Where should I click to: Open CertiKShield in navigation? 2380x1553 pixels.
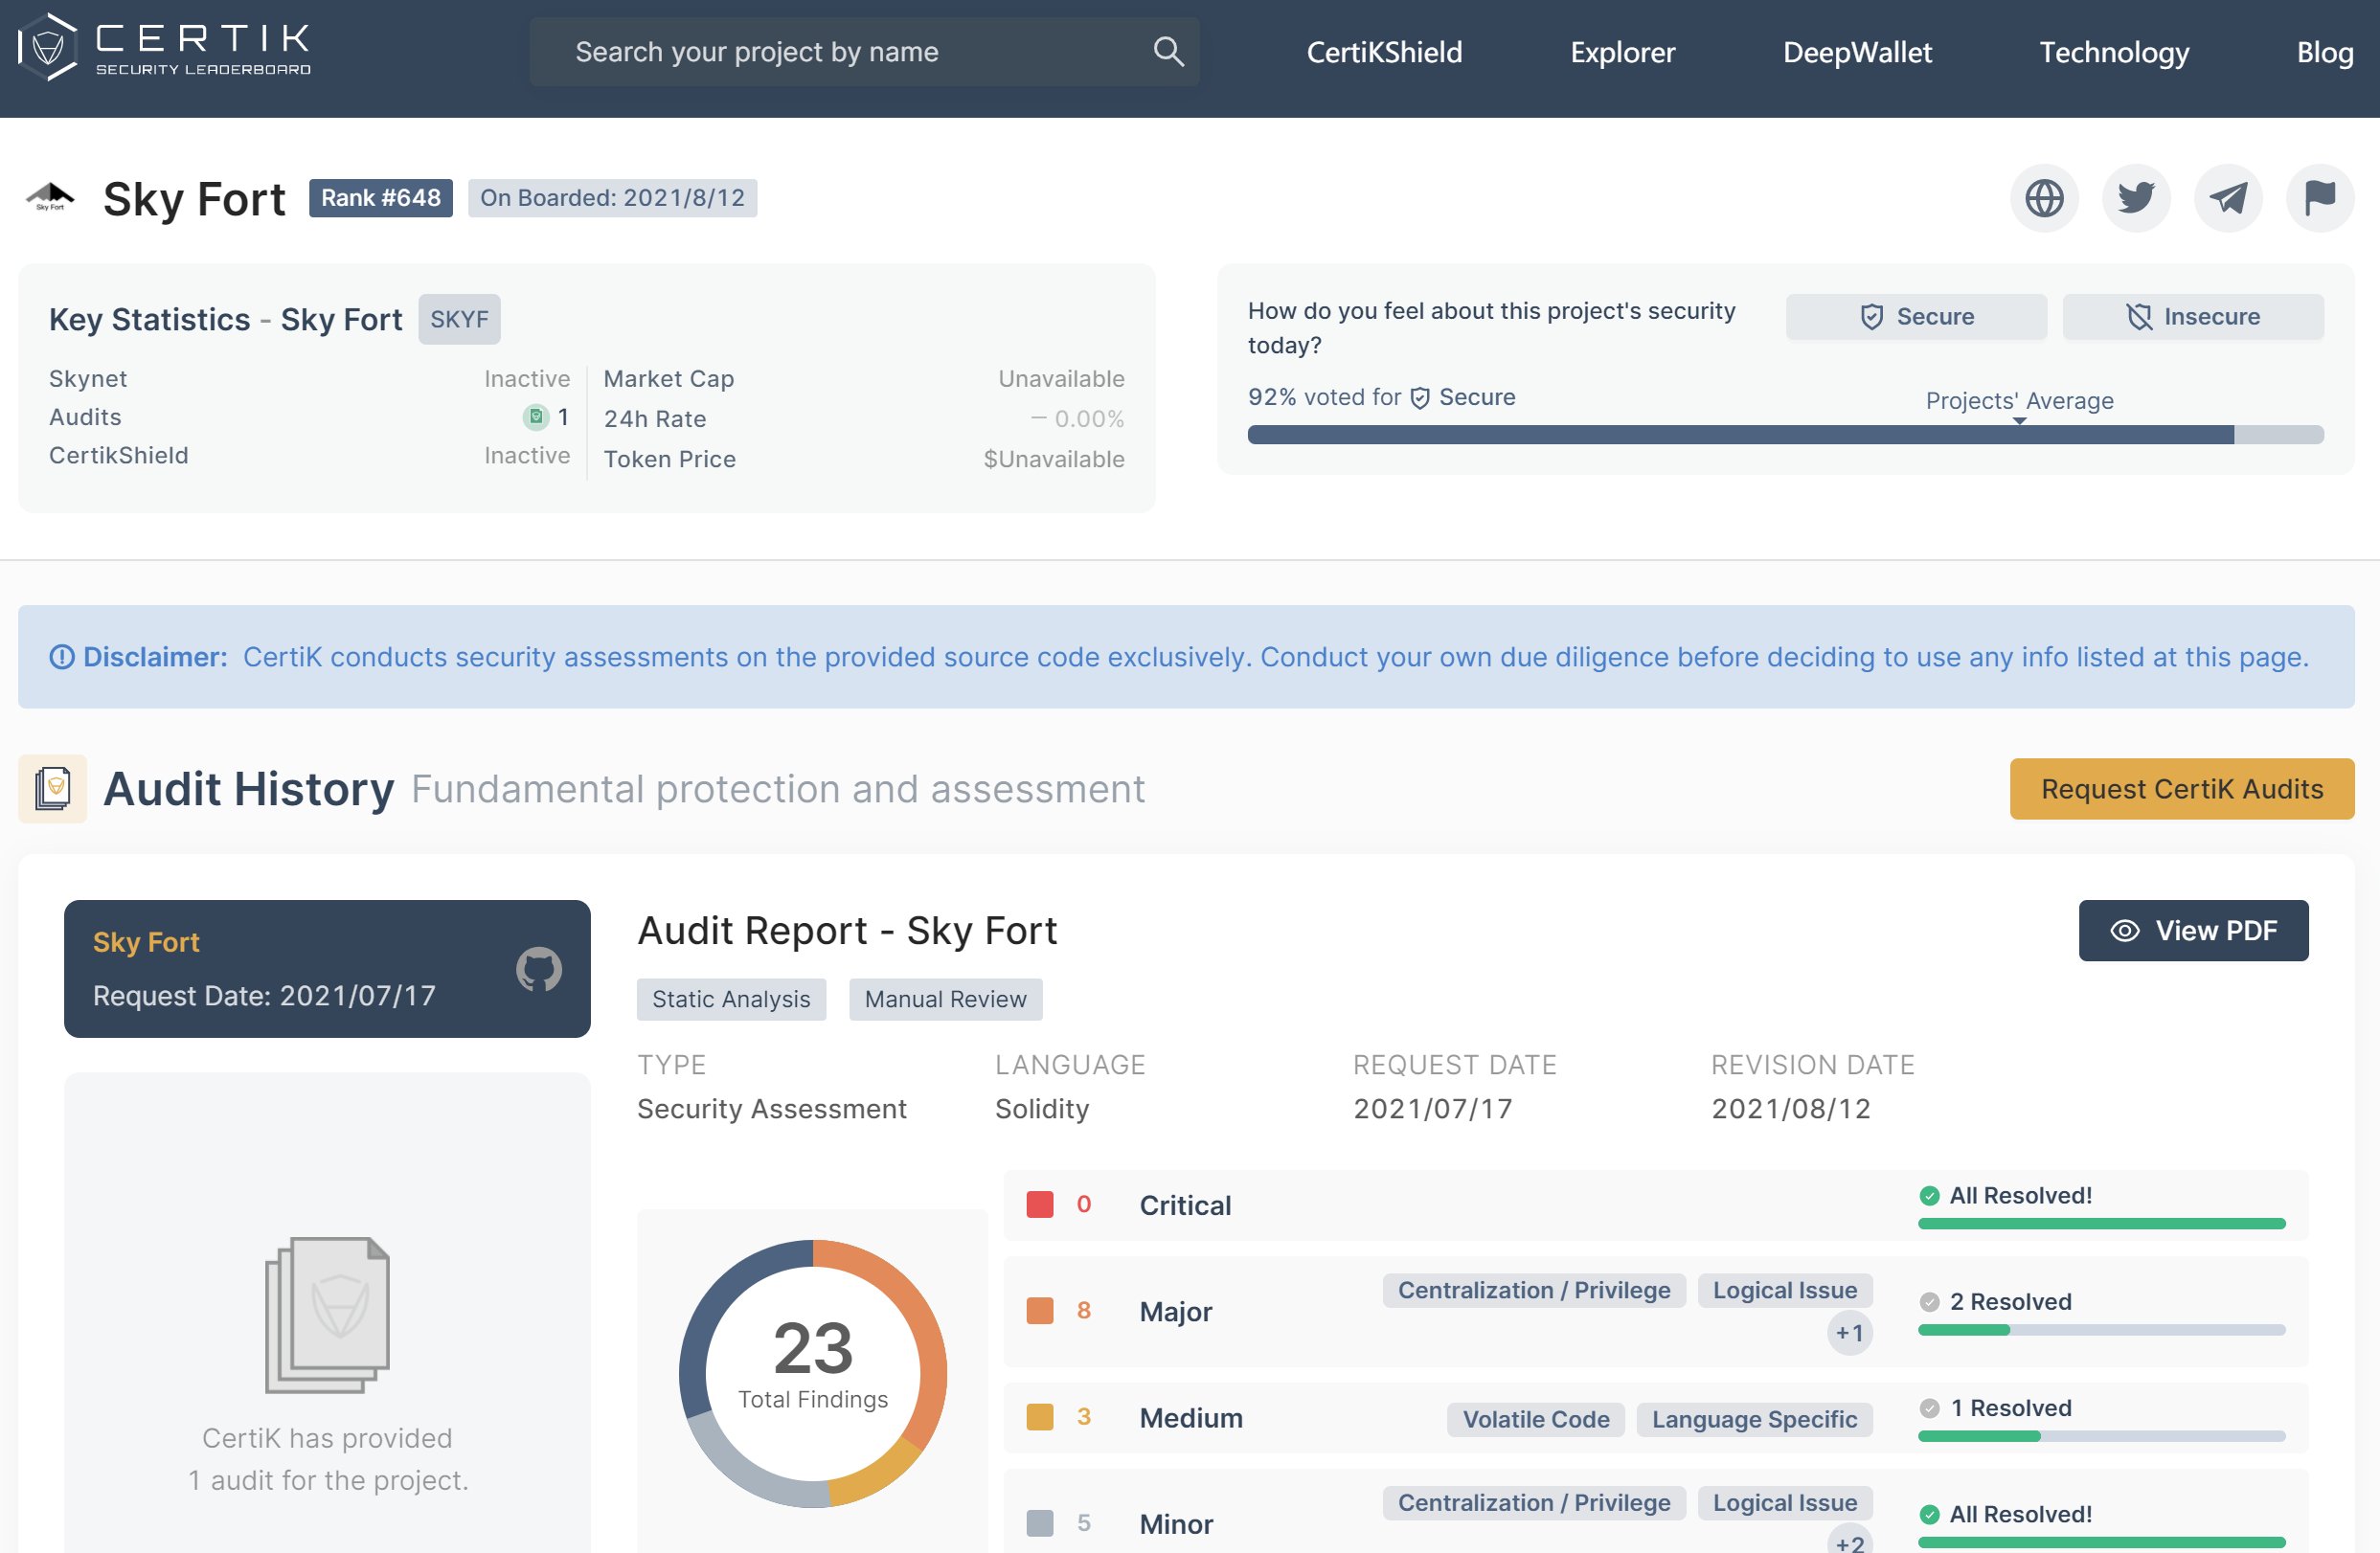click(x=1384, y=52)
